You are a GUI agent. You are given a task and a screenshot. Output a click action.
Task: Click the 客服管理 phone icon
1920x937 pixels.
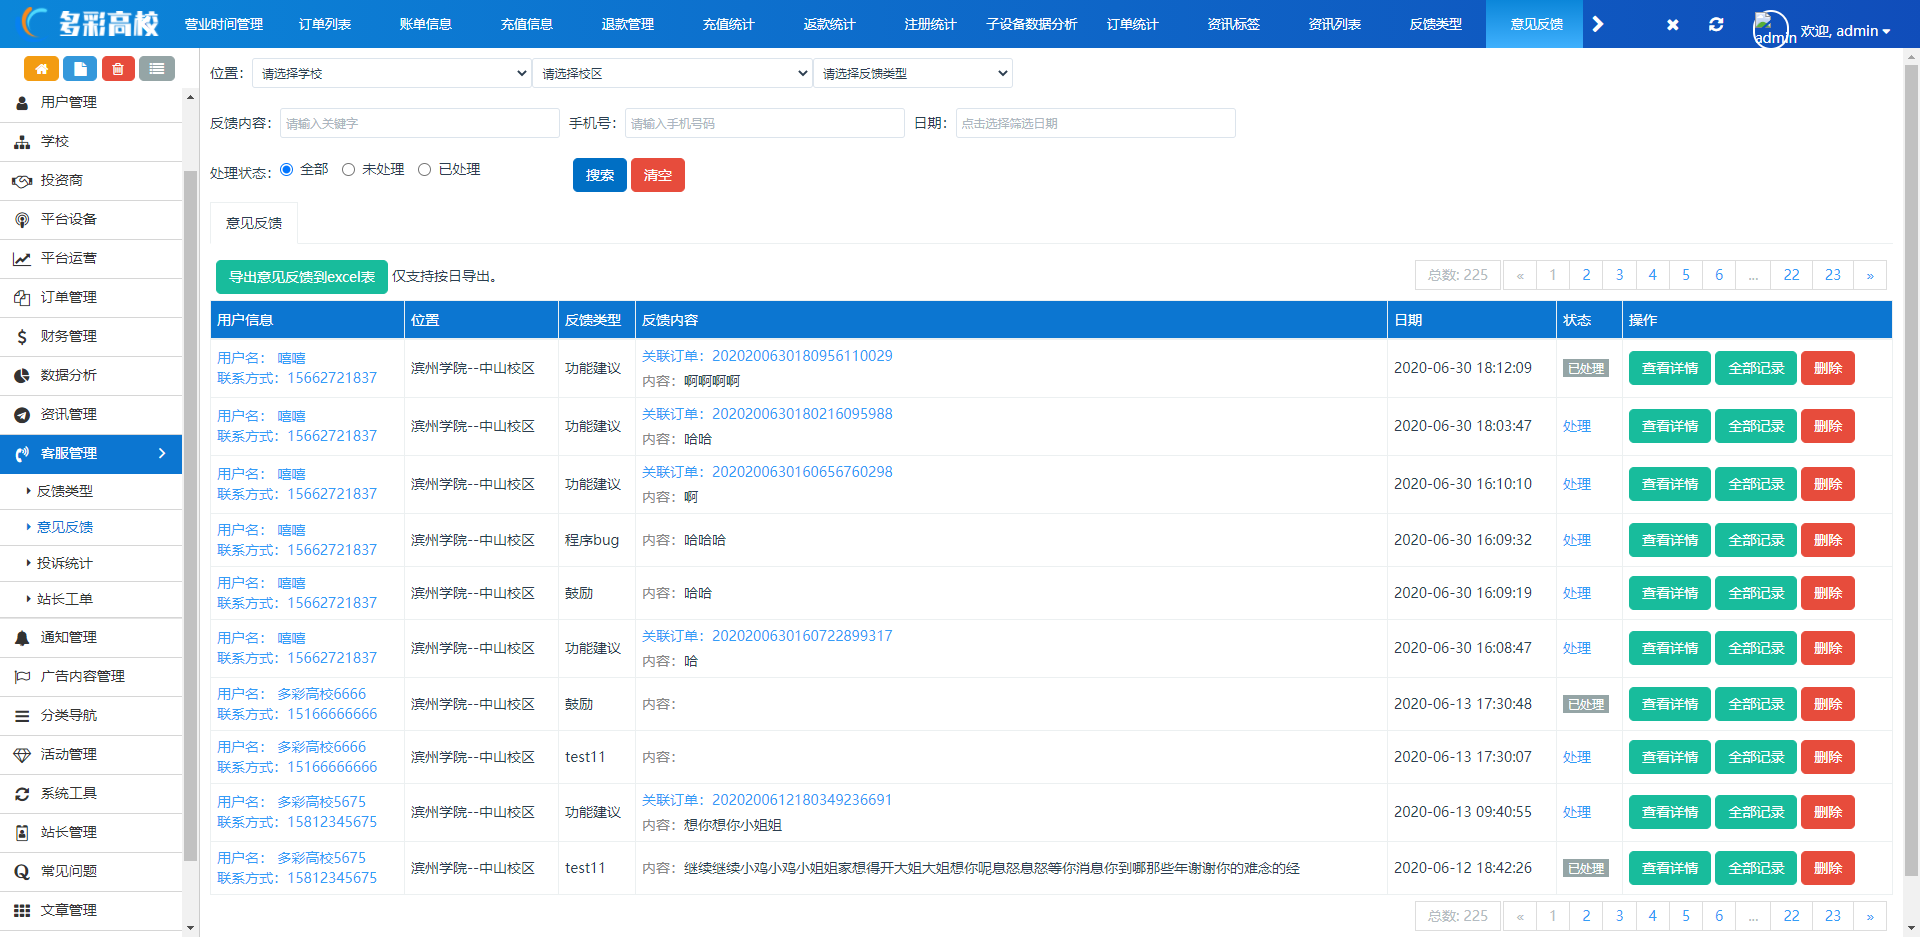point(22,453)
